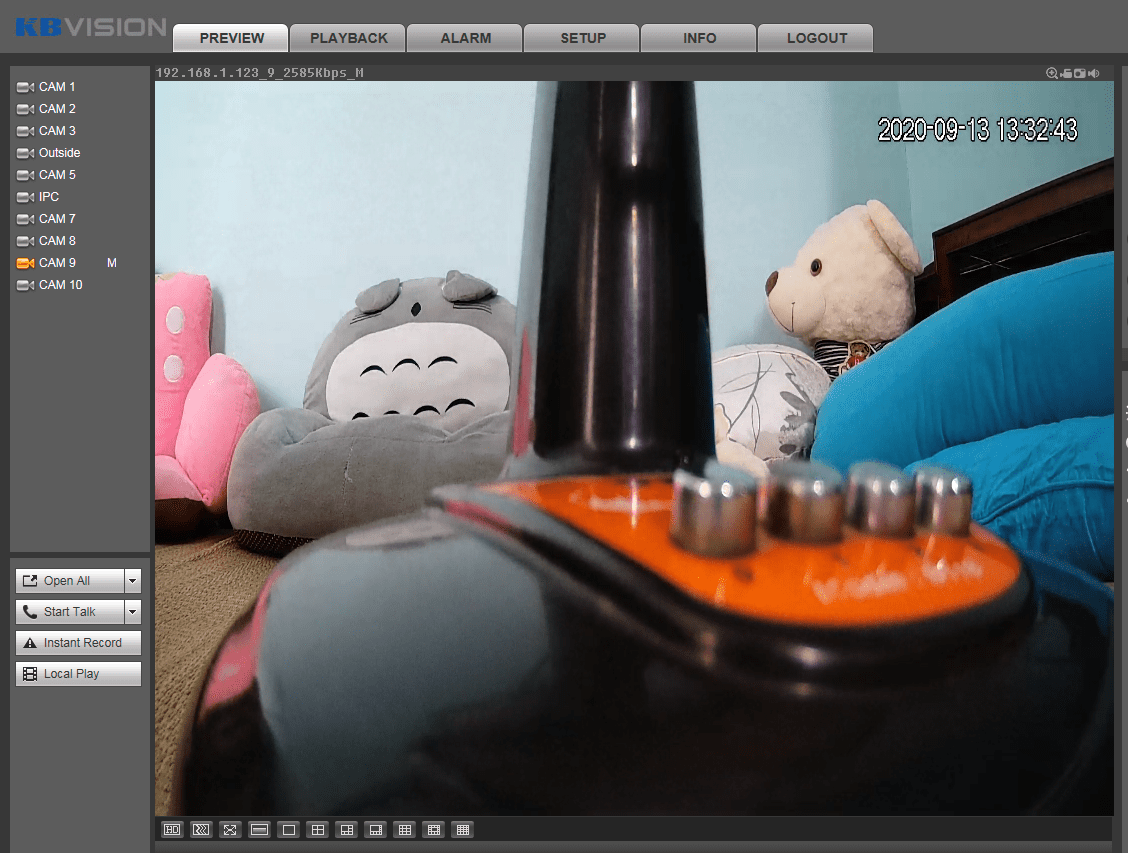The height and width of the screenshot is (853, 1128).
Task: Switch to the SETUP tab
Action: point(582,38)
